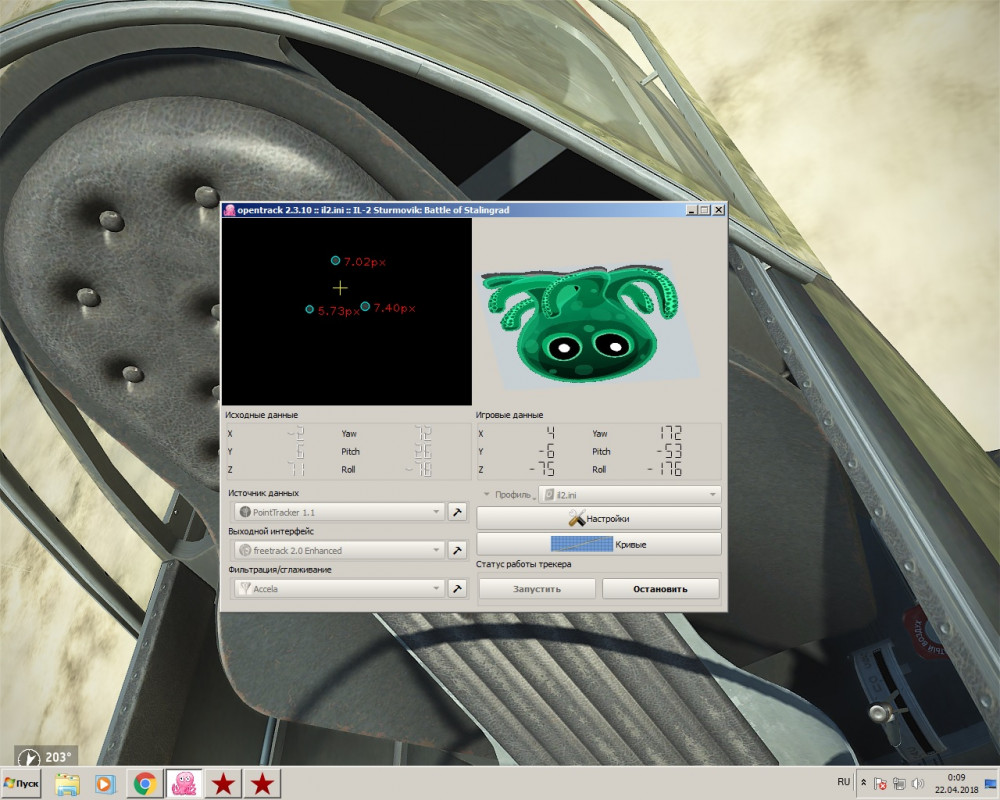Open Google Chrome from the taskbar

pyautogui.click(x=145, y=784)
